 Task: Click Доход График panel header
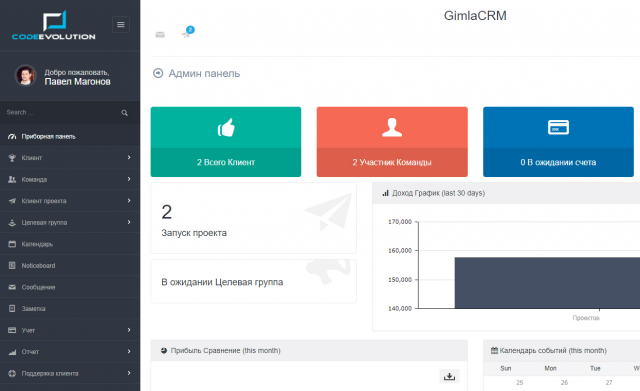click(506, 193)
